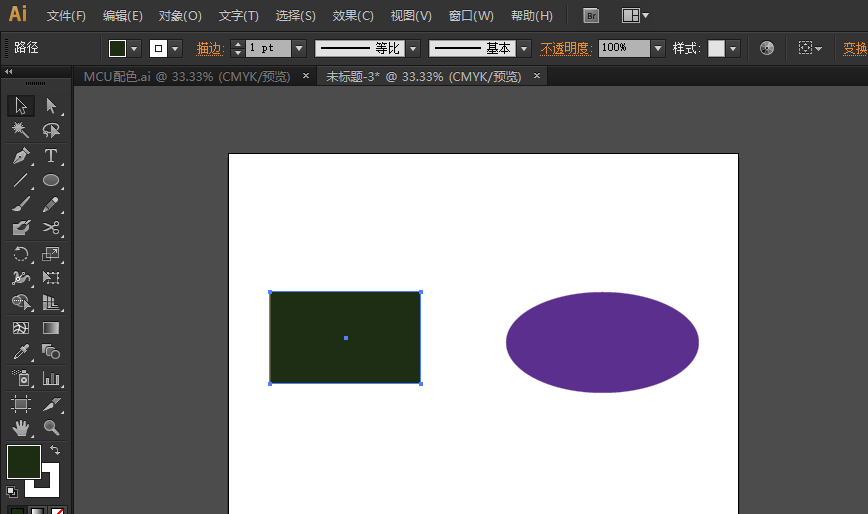Swap fill and stroke colors

pyautogui.click(x=55, y=450)
